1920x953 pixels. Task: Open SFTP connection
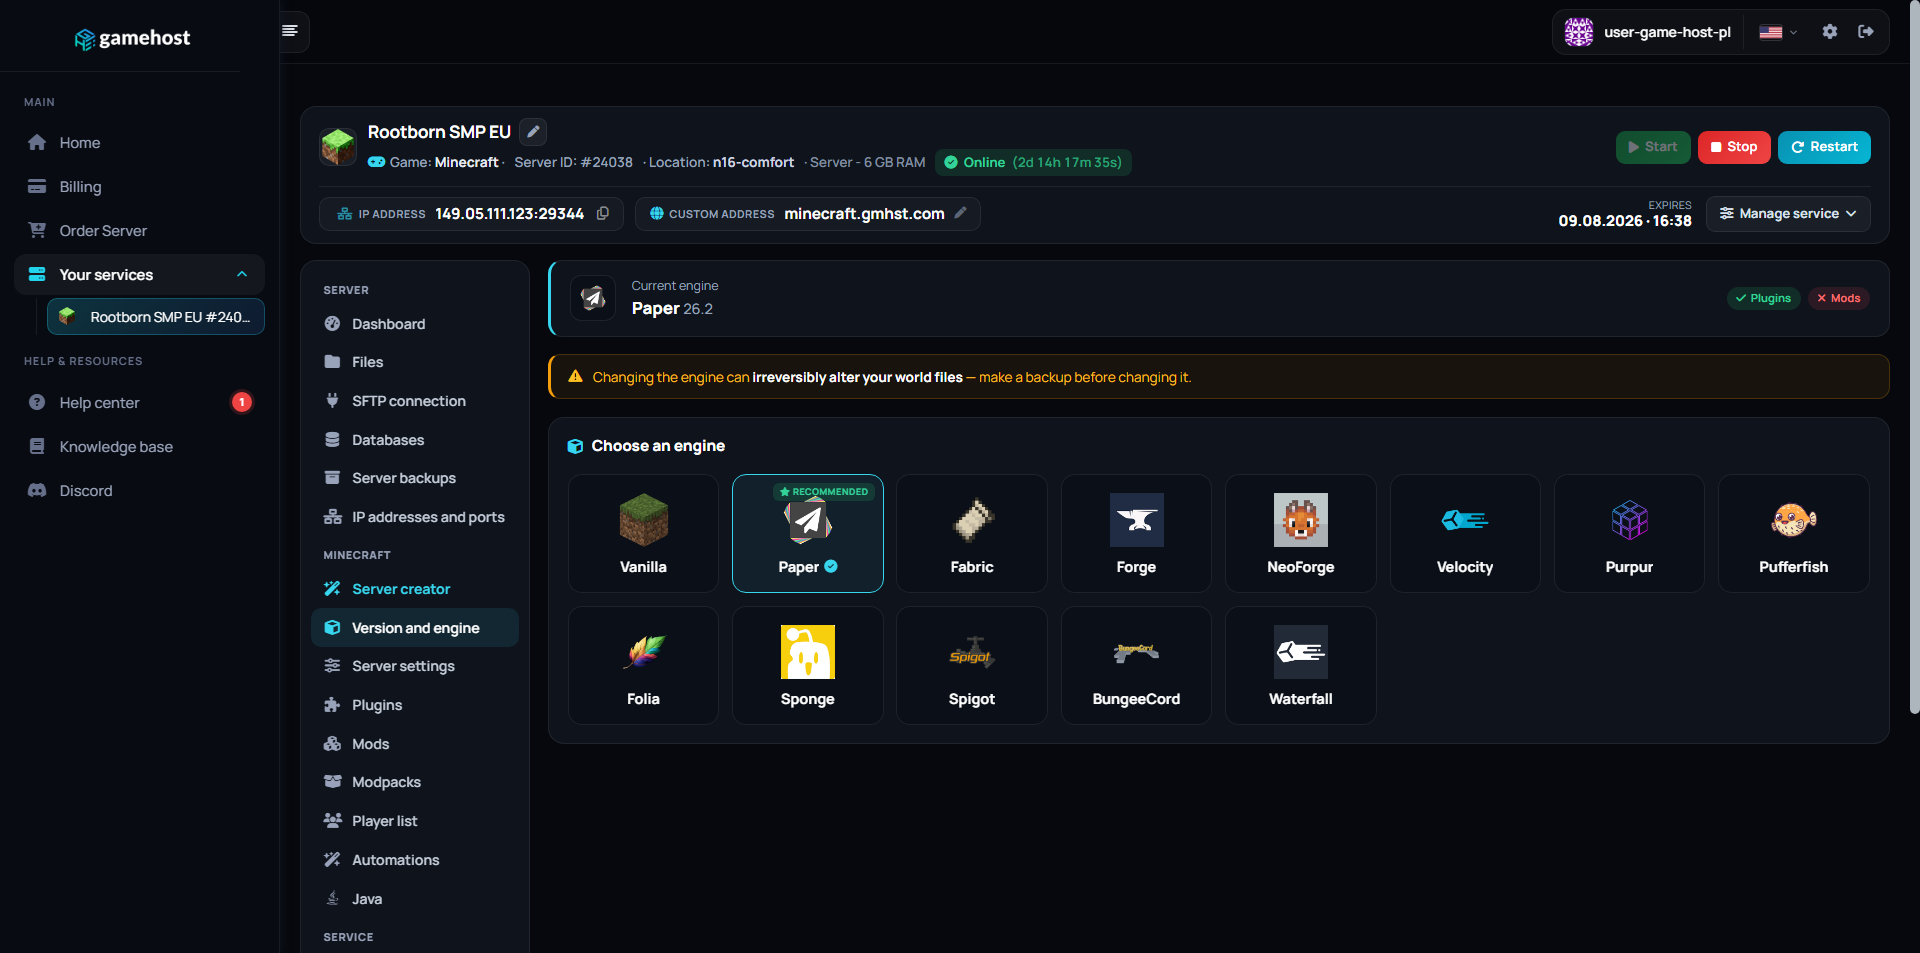coord(415,401)
